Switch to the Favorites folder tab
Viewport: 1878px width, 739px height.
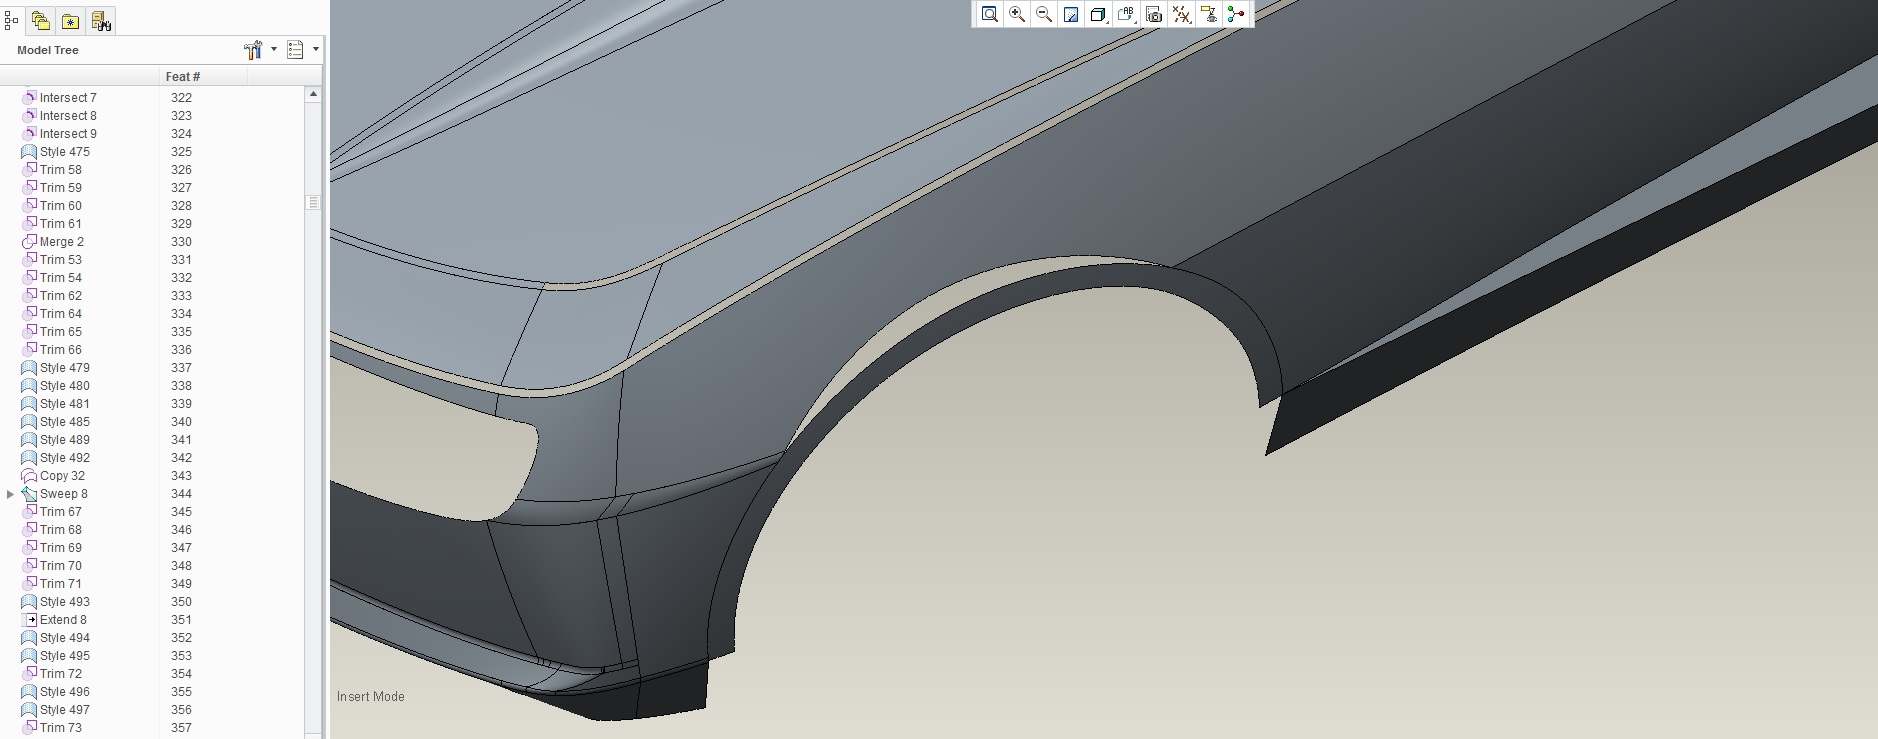(x=71, y=20)
